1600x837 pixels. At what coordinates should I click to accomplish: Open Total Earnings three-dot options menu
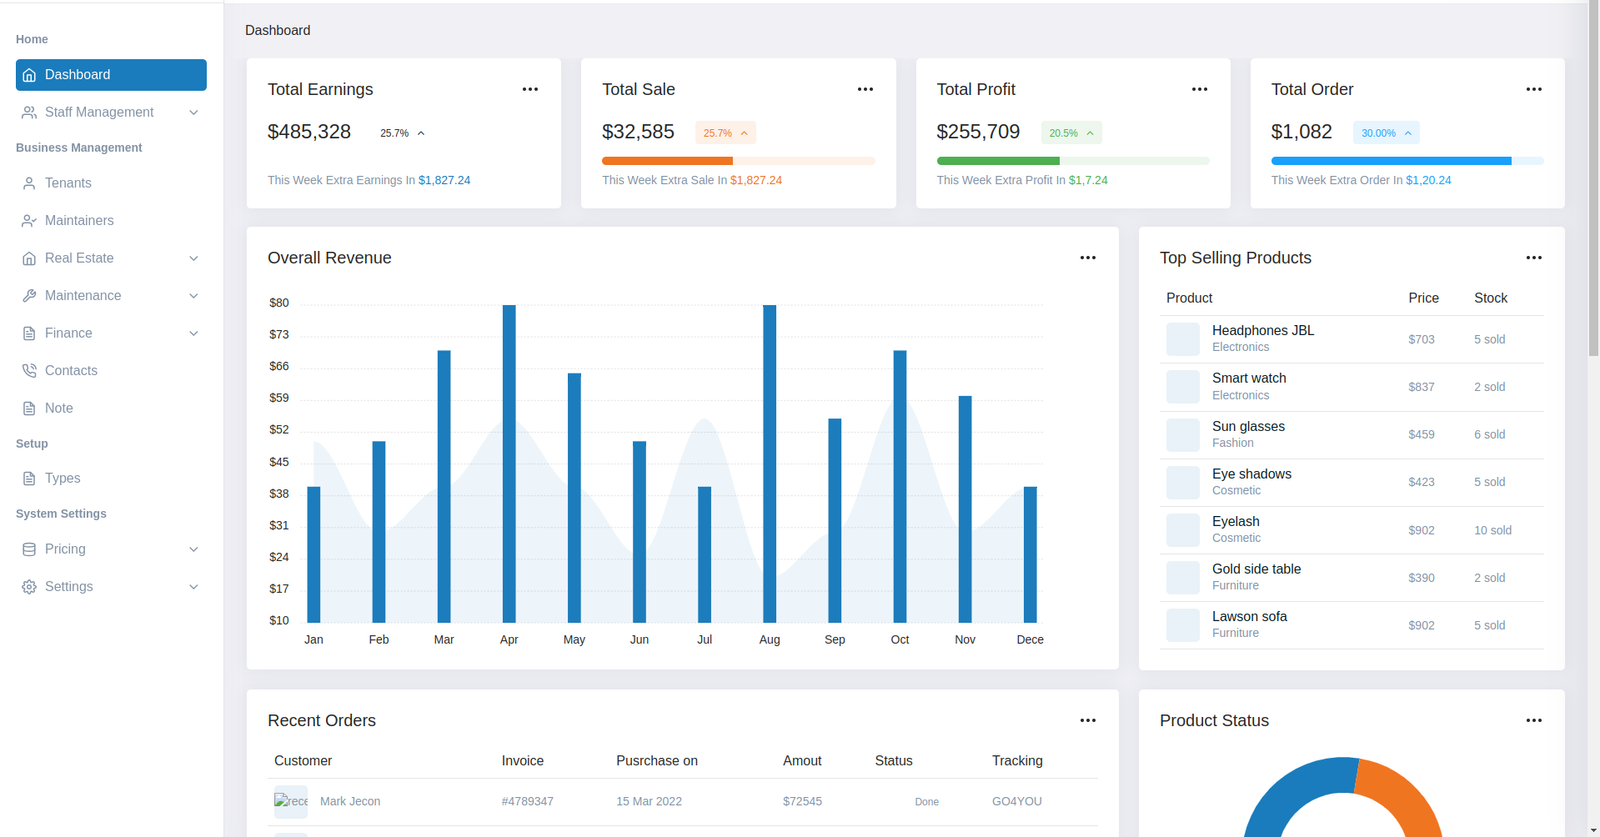530,90
